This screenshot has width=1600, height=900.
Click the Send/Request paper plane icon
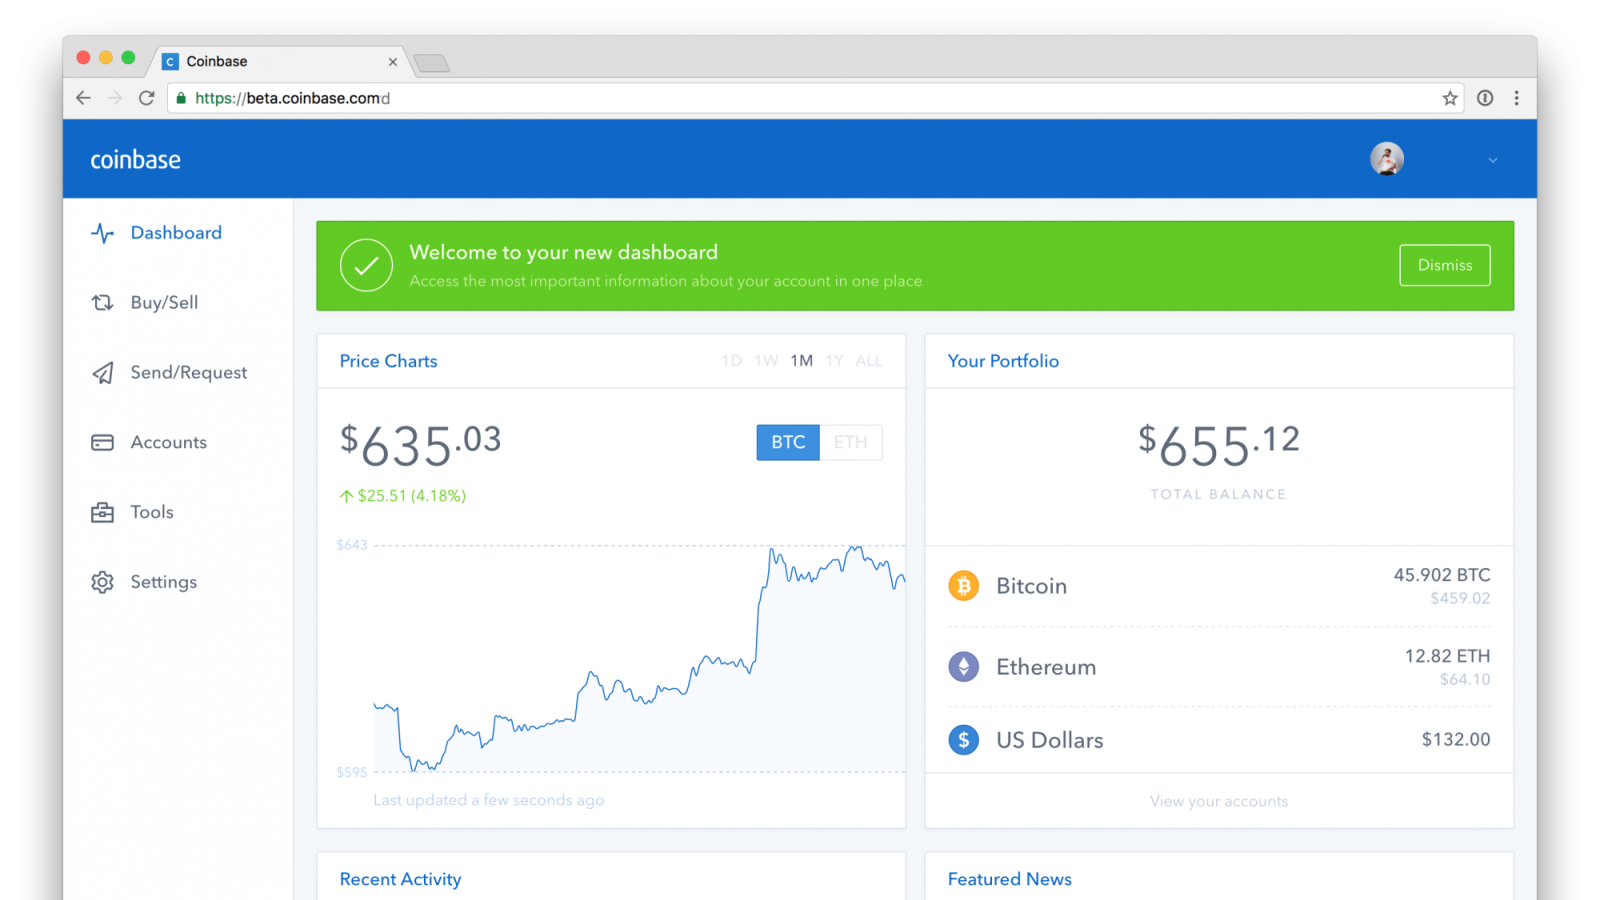pos(102,373)
